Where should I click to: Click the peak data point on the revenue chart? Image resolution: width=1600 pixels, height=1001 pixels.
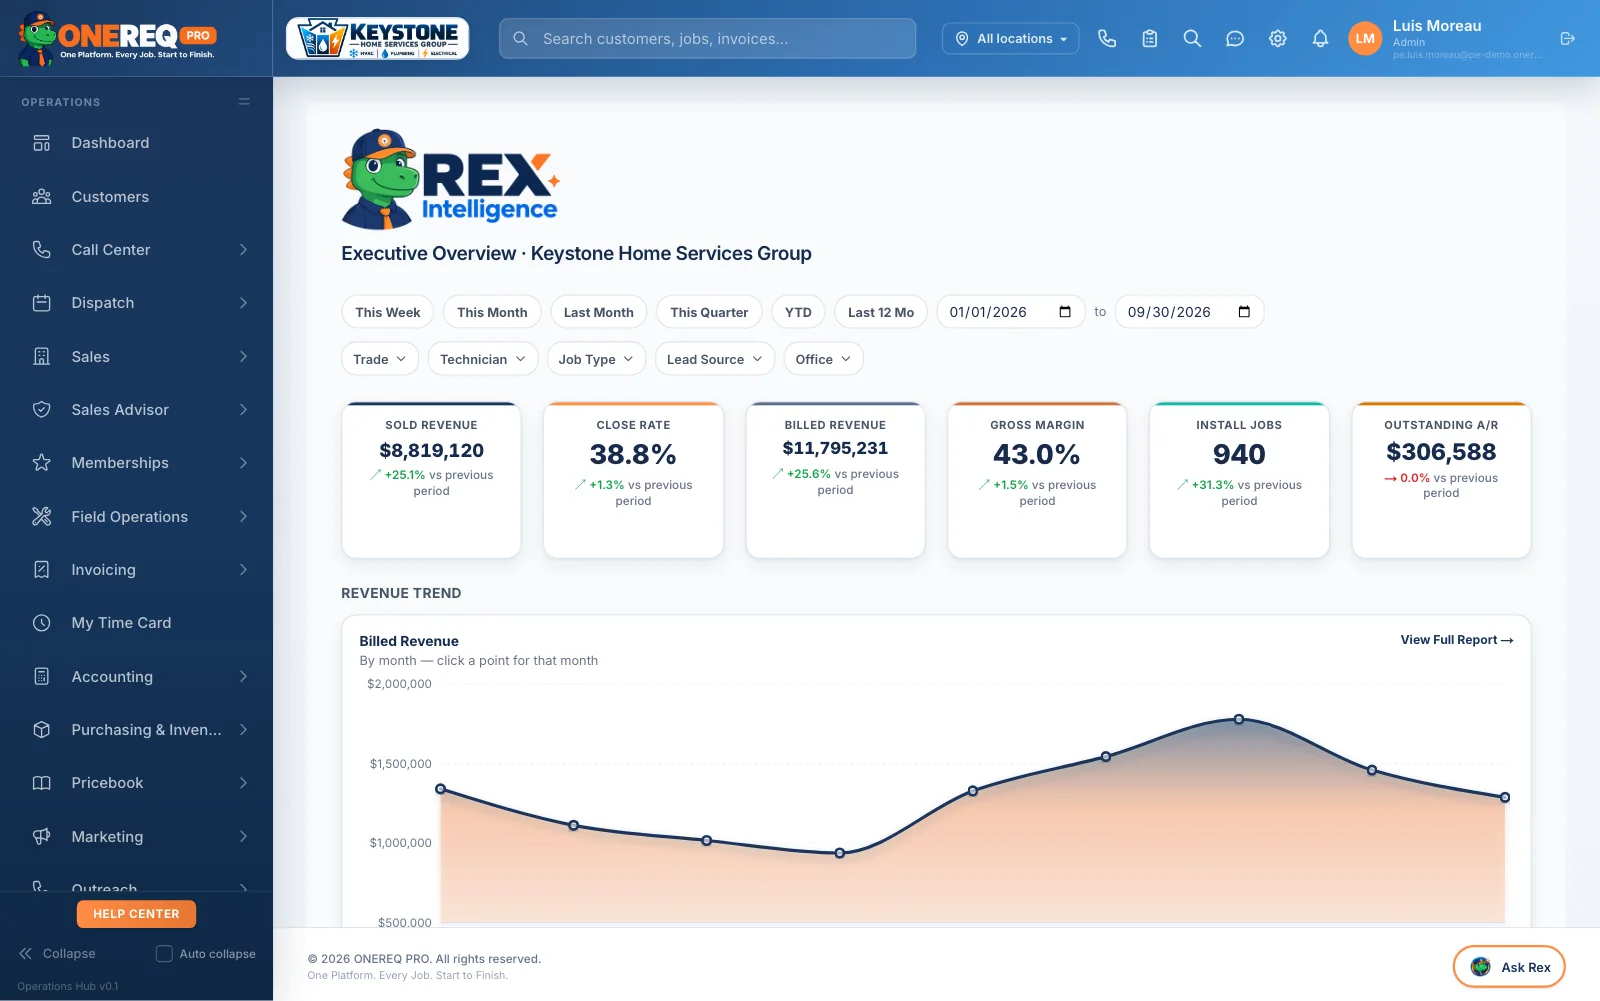pyautogui.click(x=1239, y=719)
